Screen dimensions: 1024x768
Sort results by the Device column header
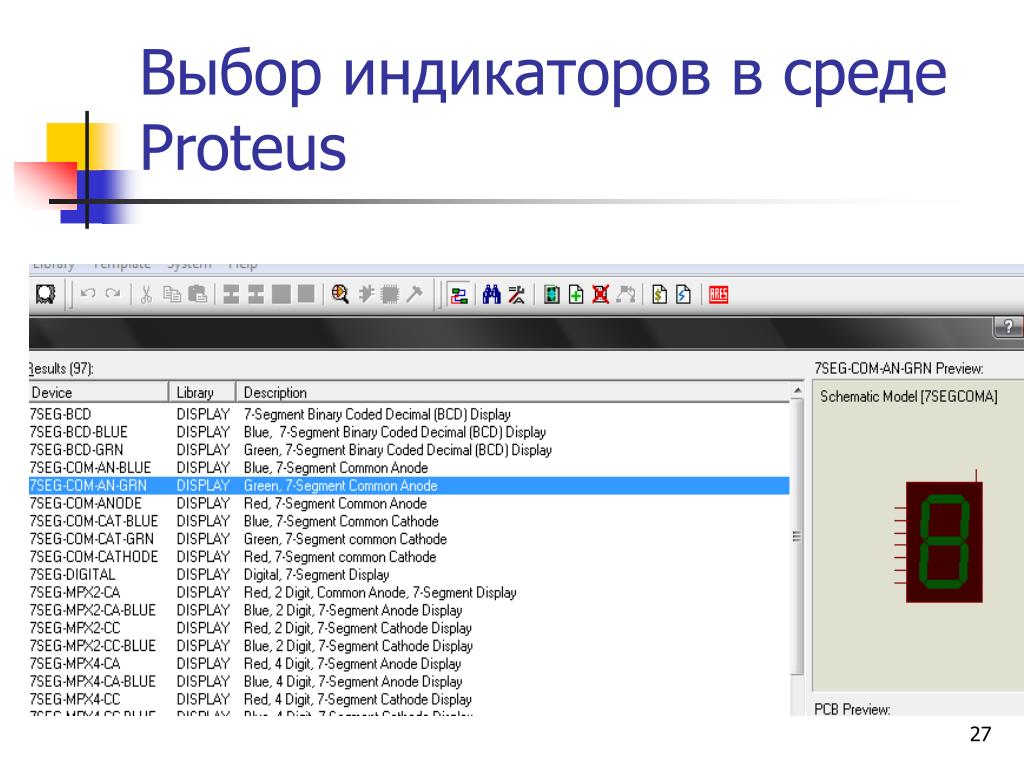pyautogui.click(x=98, y=392)
